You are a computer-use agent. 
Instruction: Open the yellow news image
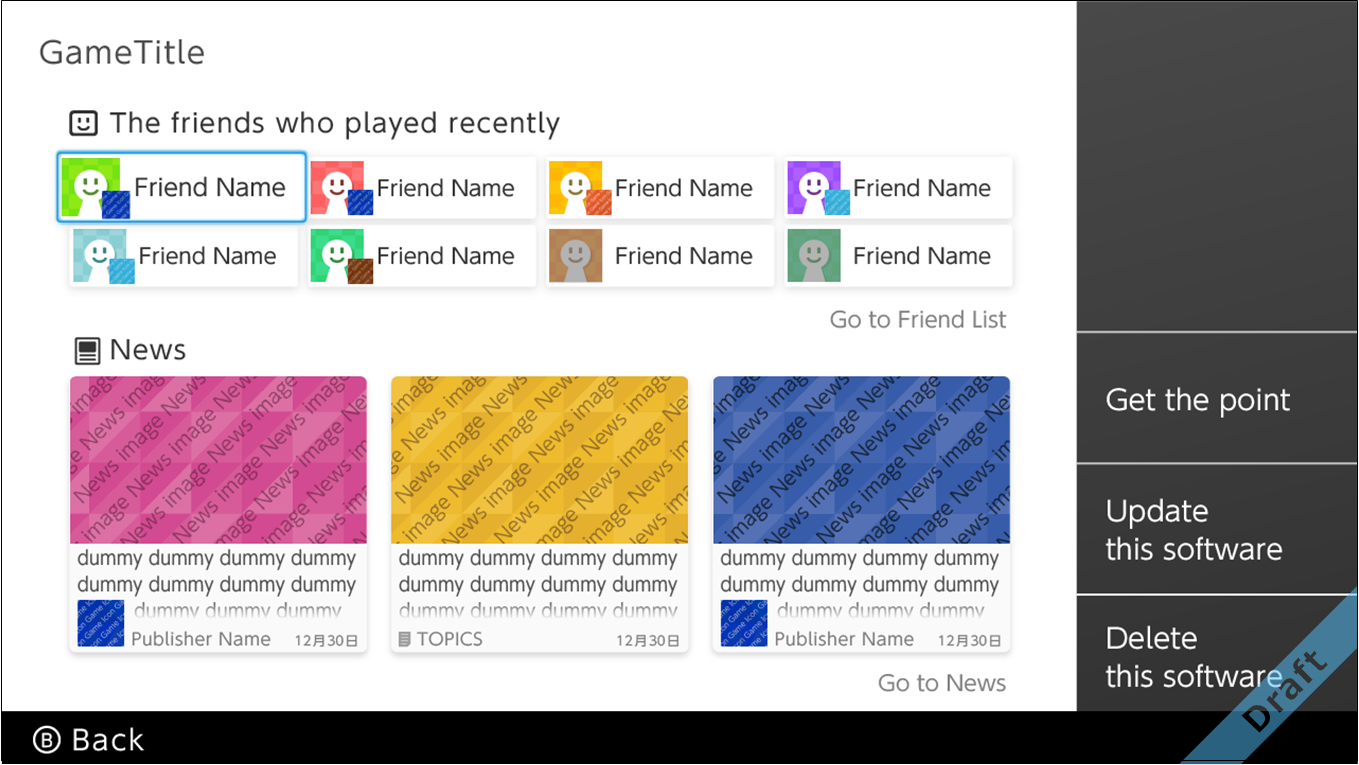[540, 460]
